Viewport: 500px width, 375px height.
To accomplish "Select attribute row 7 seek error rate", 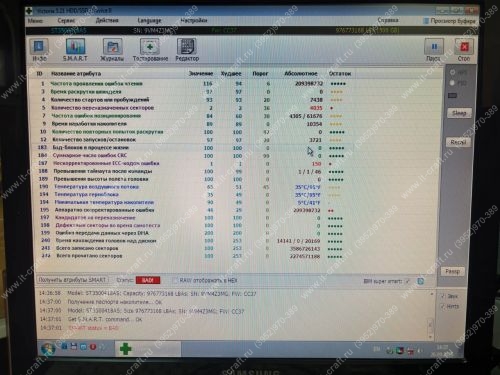I will click(x=195, y=116).
